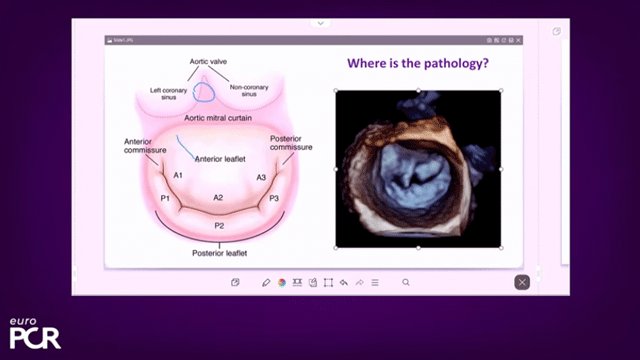This screenshot has width=640, height=360.
Task: Click the 'Non-coronary sinus' label
Action: 249,91
